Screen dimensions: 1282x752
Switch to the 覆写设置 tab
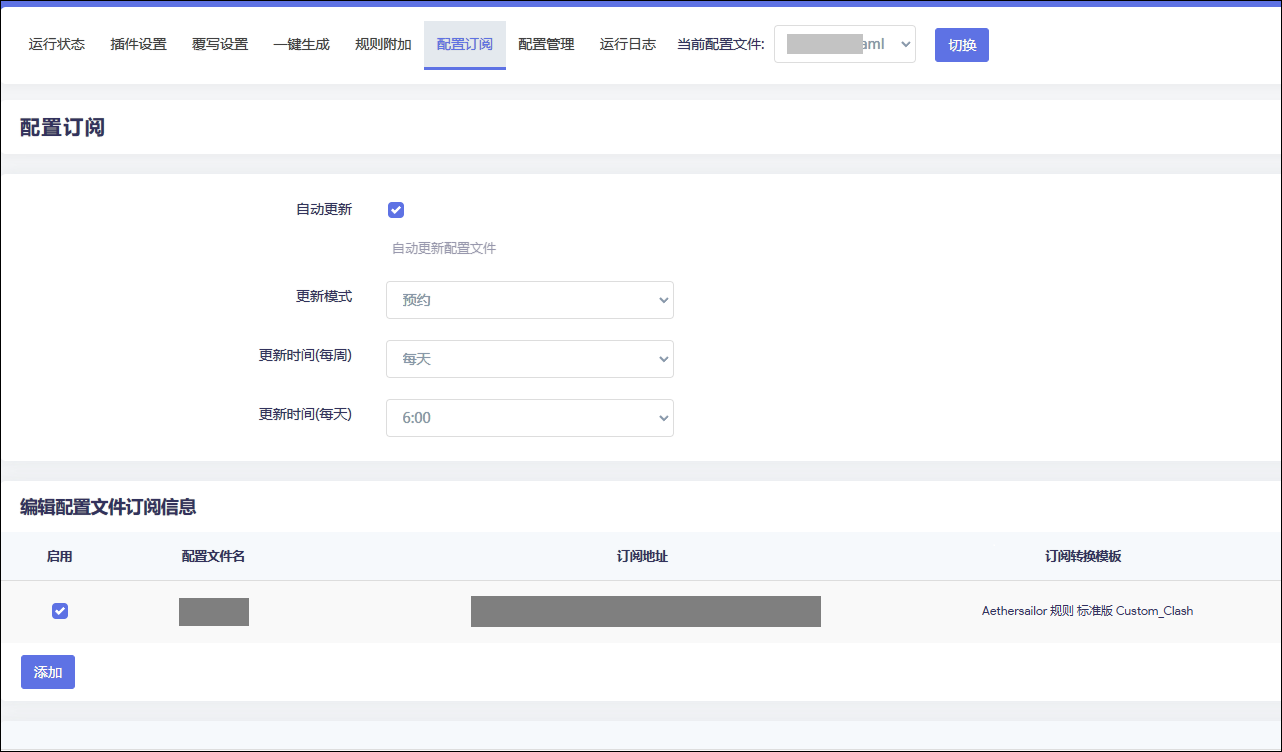(x=219, y=44)
